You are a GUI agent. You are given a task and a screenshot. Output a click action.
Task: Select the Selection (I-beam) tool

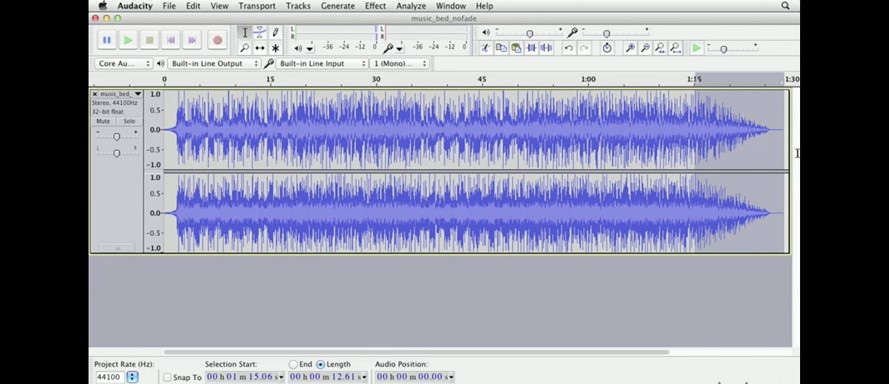[245, 33]
